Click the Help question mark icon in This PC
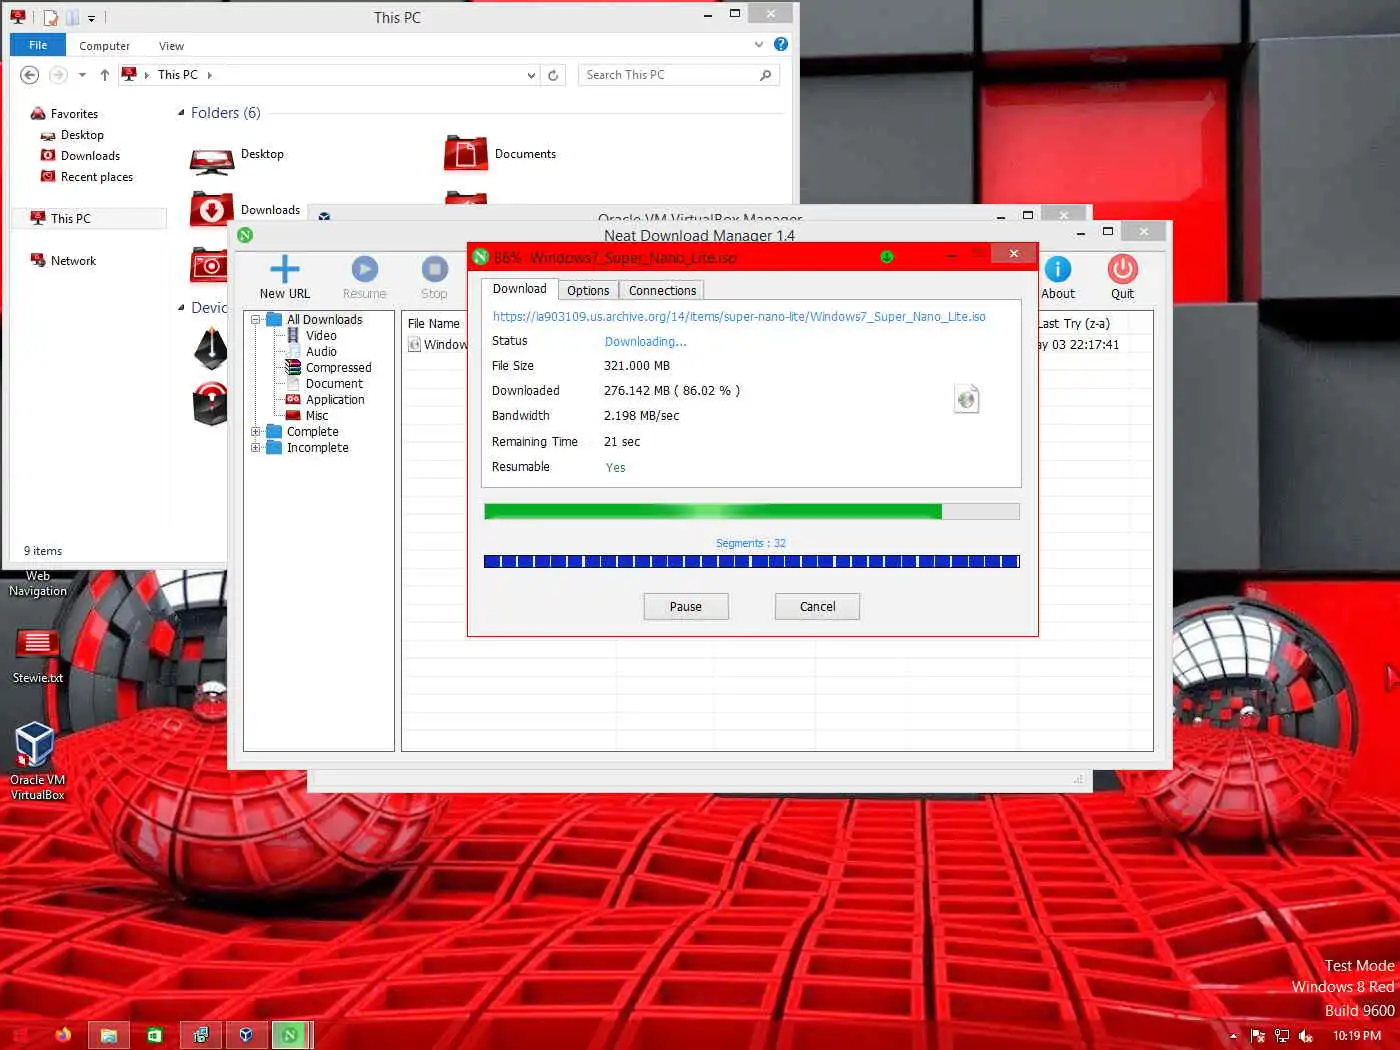This screenshot has height=1050, width=1400. 781,44
